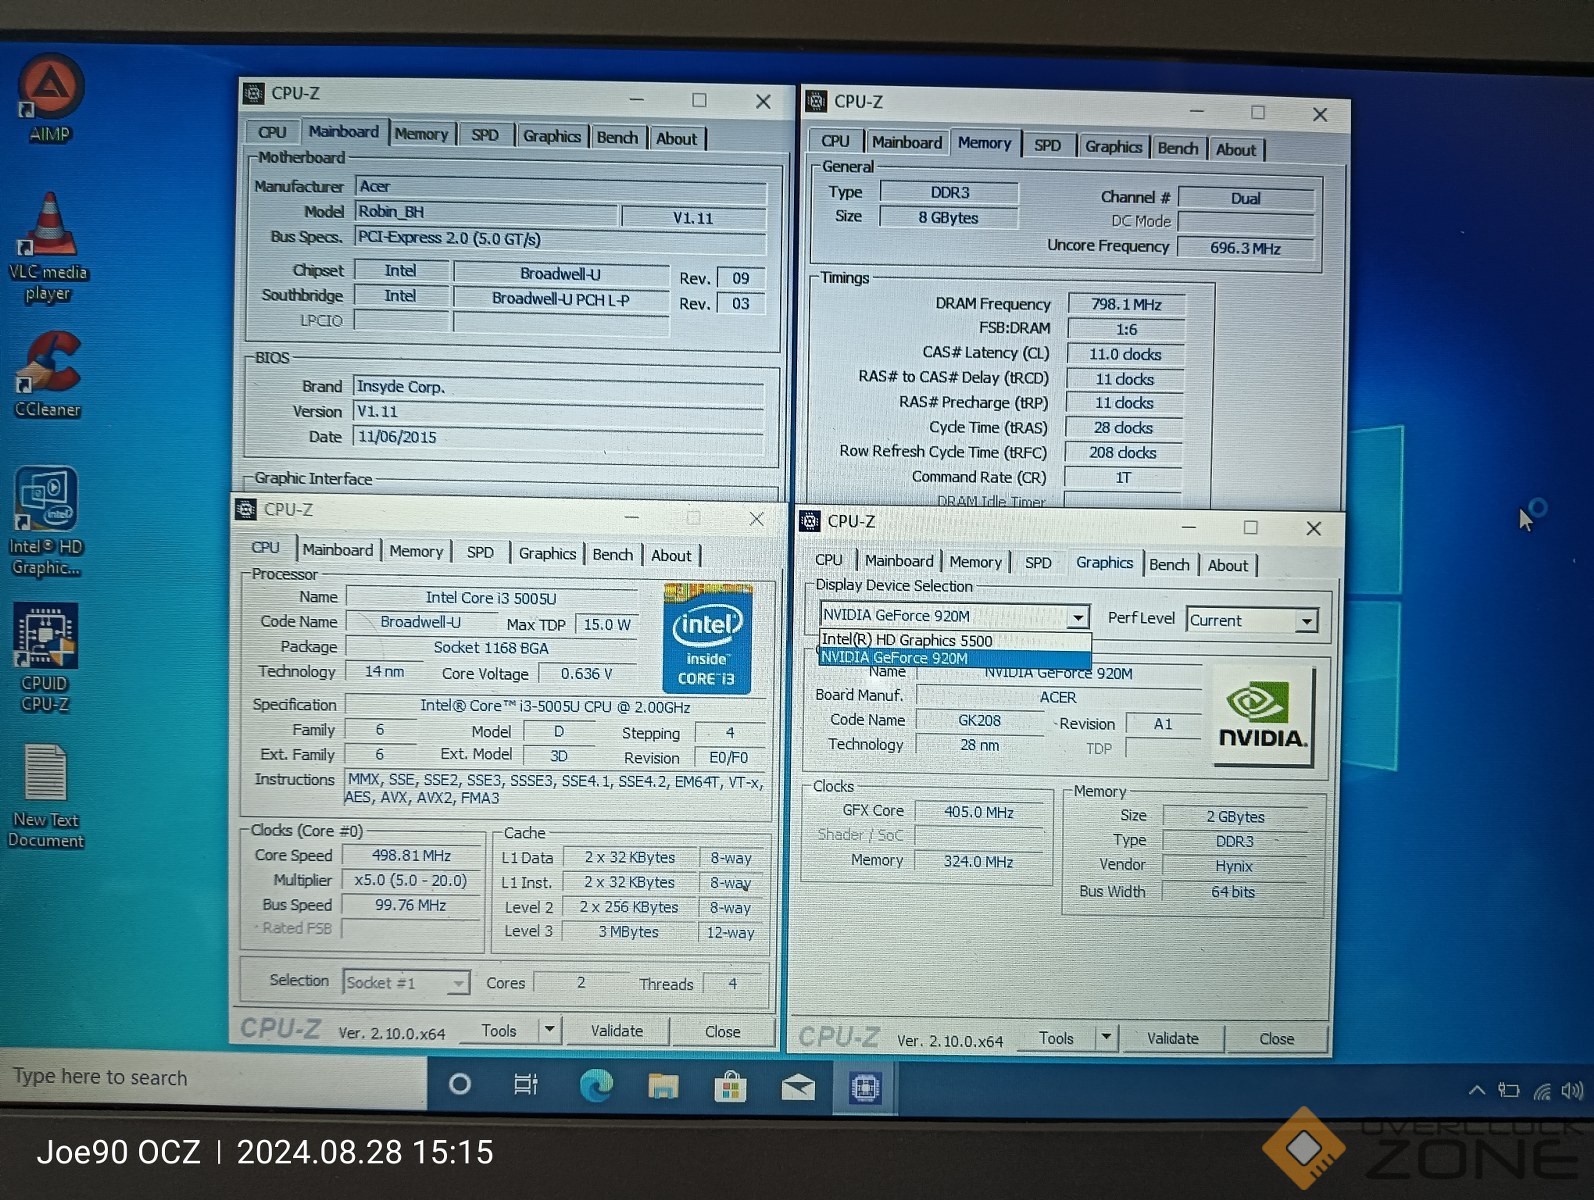Click Close button in CPU window
1594x1200 pixels.
[722, 1032]
